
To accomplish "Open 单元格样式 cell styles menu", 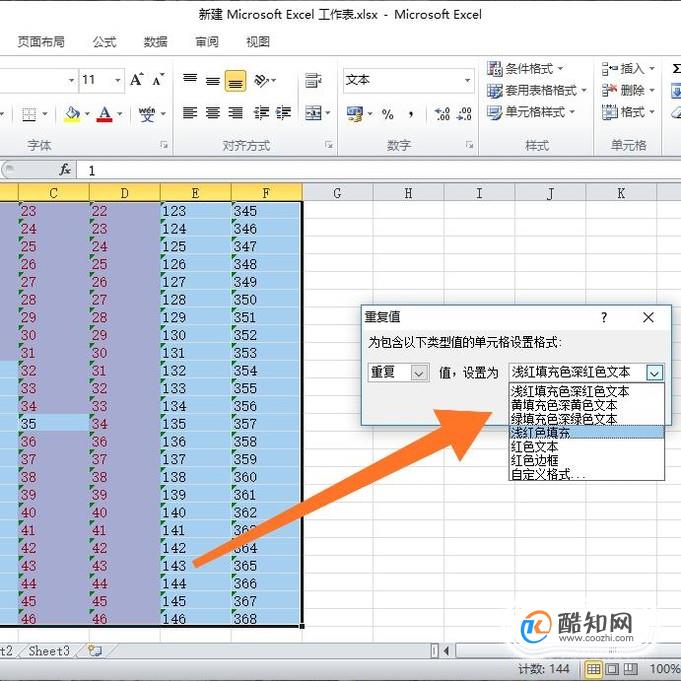I will coord(531,112).
